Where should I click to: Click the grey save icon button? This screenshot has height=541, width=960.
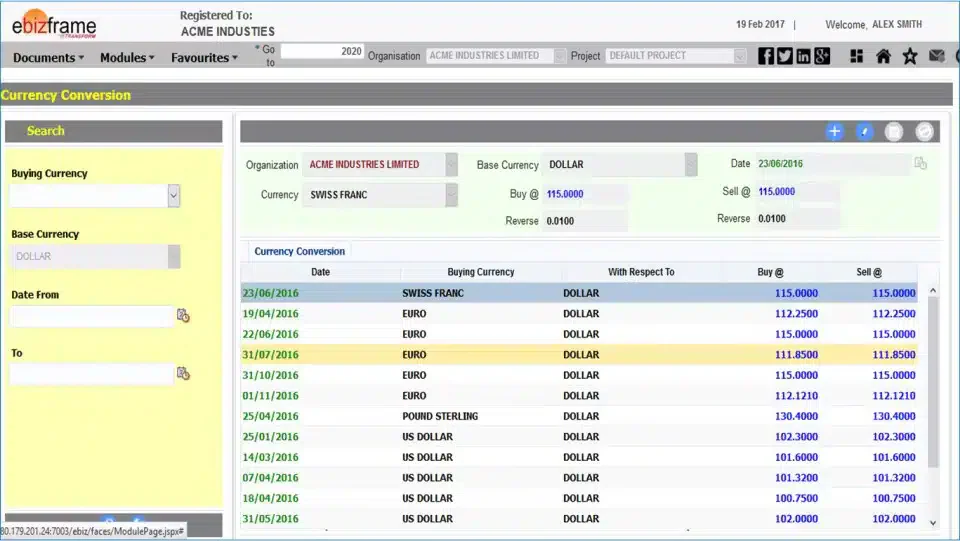coord(894,132)
